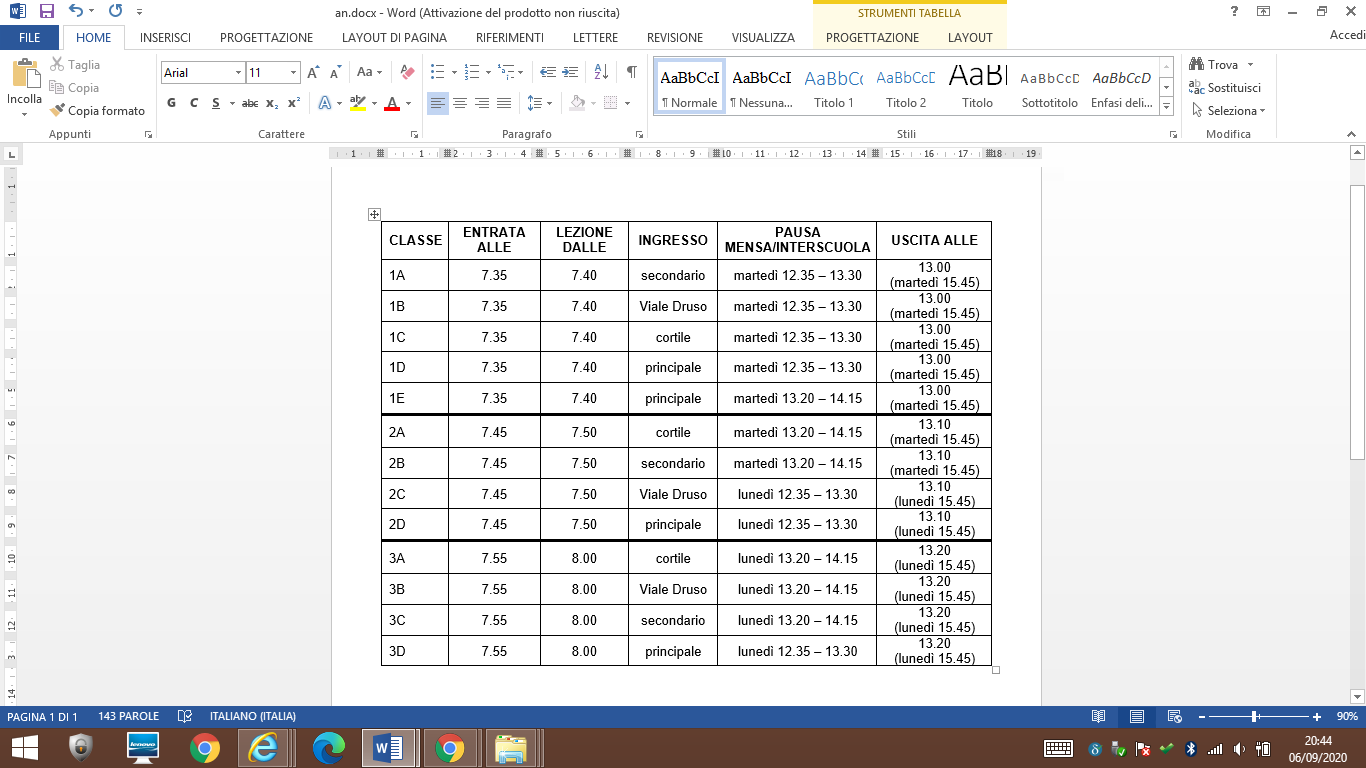
Task: Click the zoom slider in the status bar
Action: (x=1254, y=717)
